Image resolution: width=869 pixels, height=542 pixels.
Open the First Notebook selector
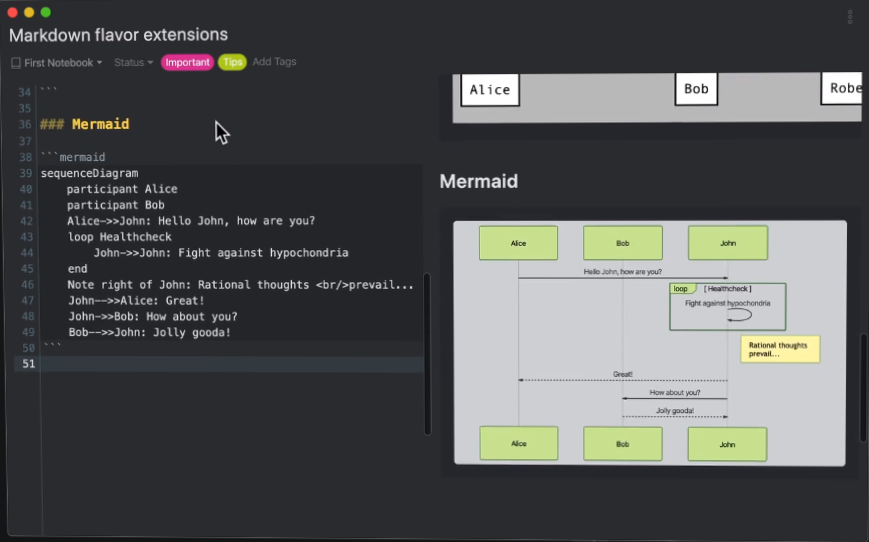(x=57, y=63)
